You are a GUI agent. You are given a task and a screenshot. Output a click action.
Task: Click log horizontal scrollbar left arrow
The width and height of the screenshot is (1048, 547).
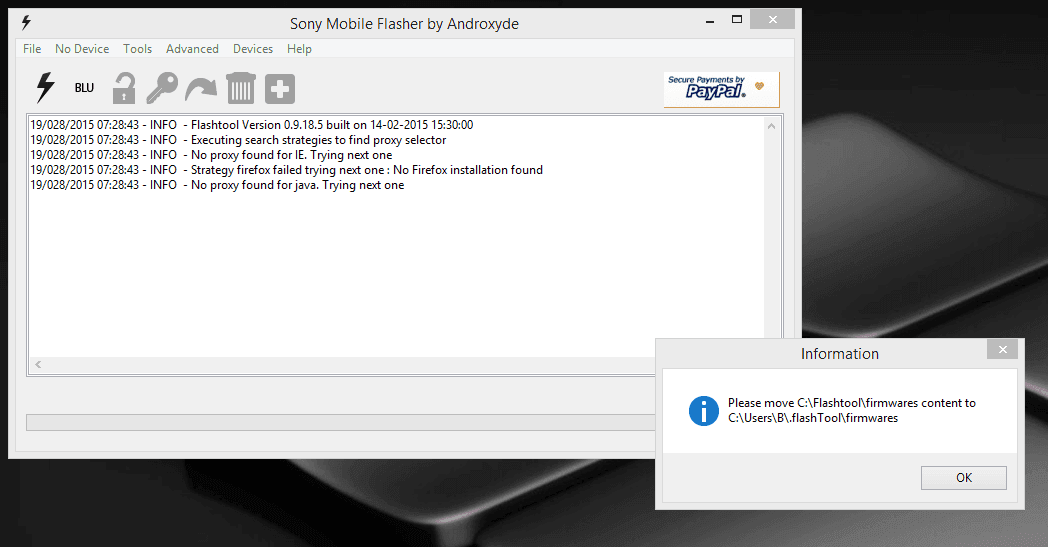point(38,364)
